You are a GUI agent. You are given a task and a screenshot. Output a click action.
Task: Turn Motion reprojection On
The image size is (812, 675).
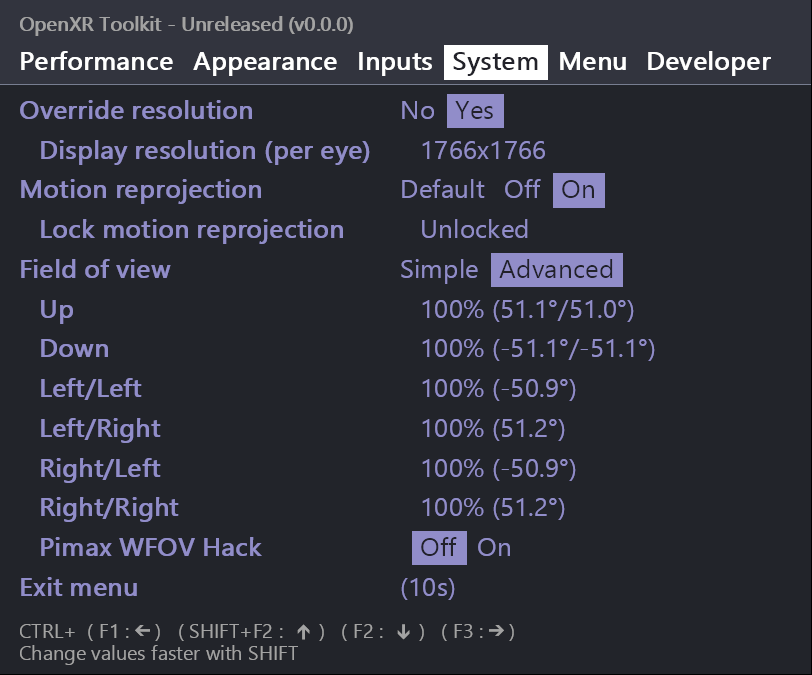(578, 190)
